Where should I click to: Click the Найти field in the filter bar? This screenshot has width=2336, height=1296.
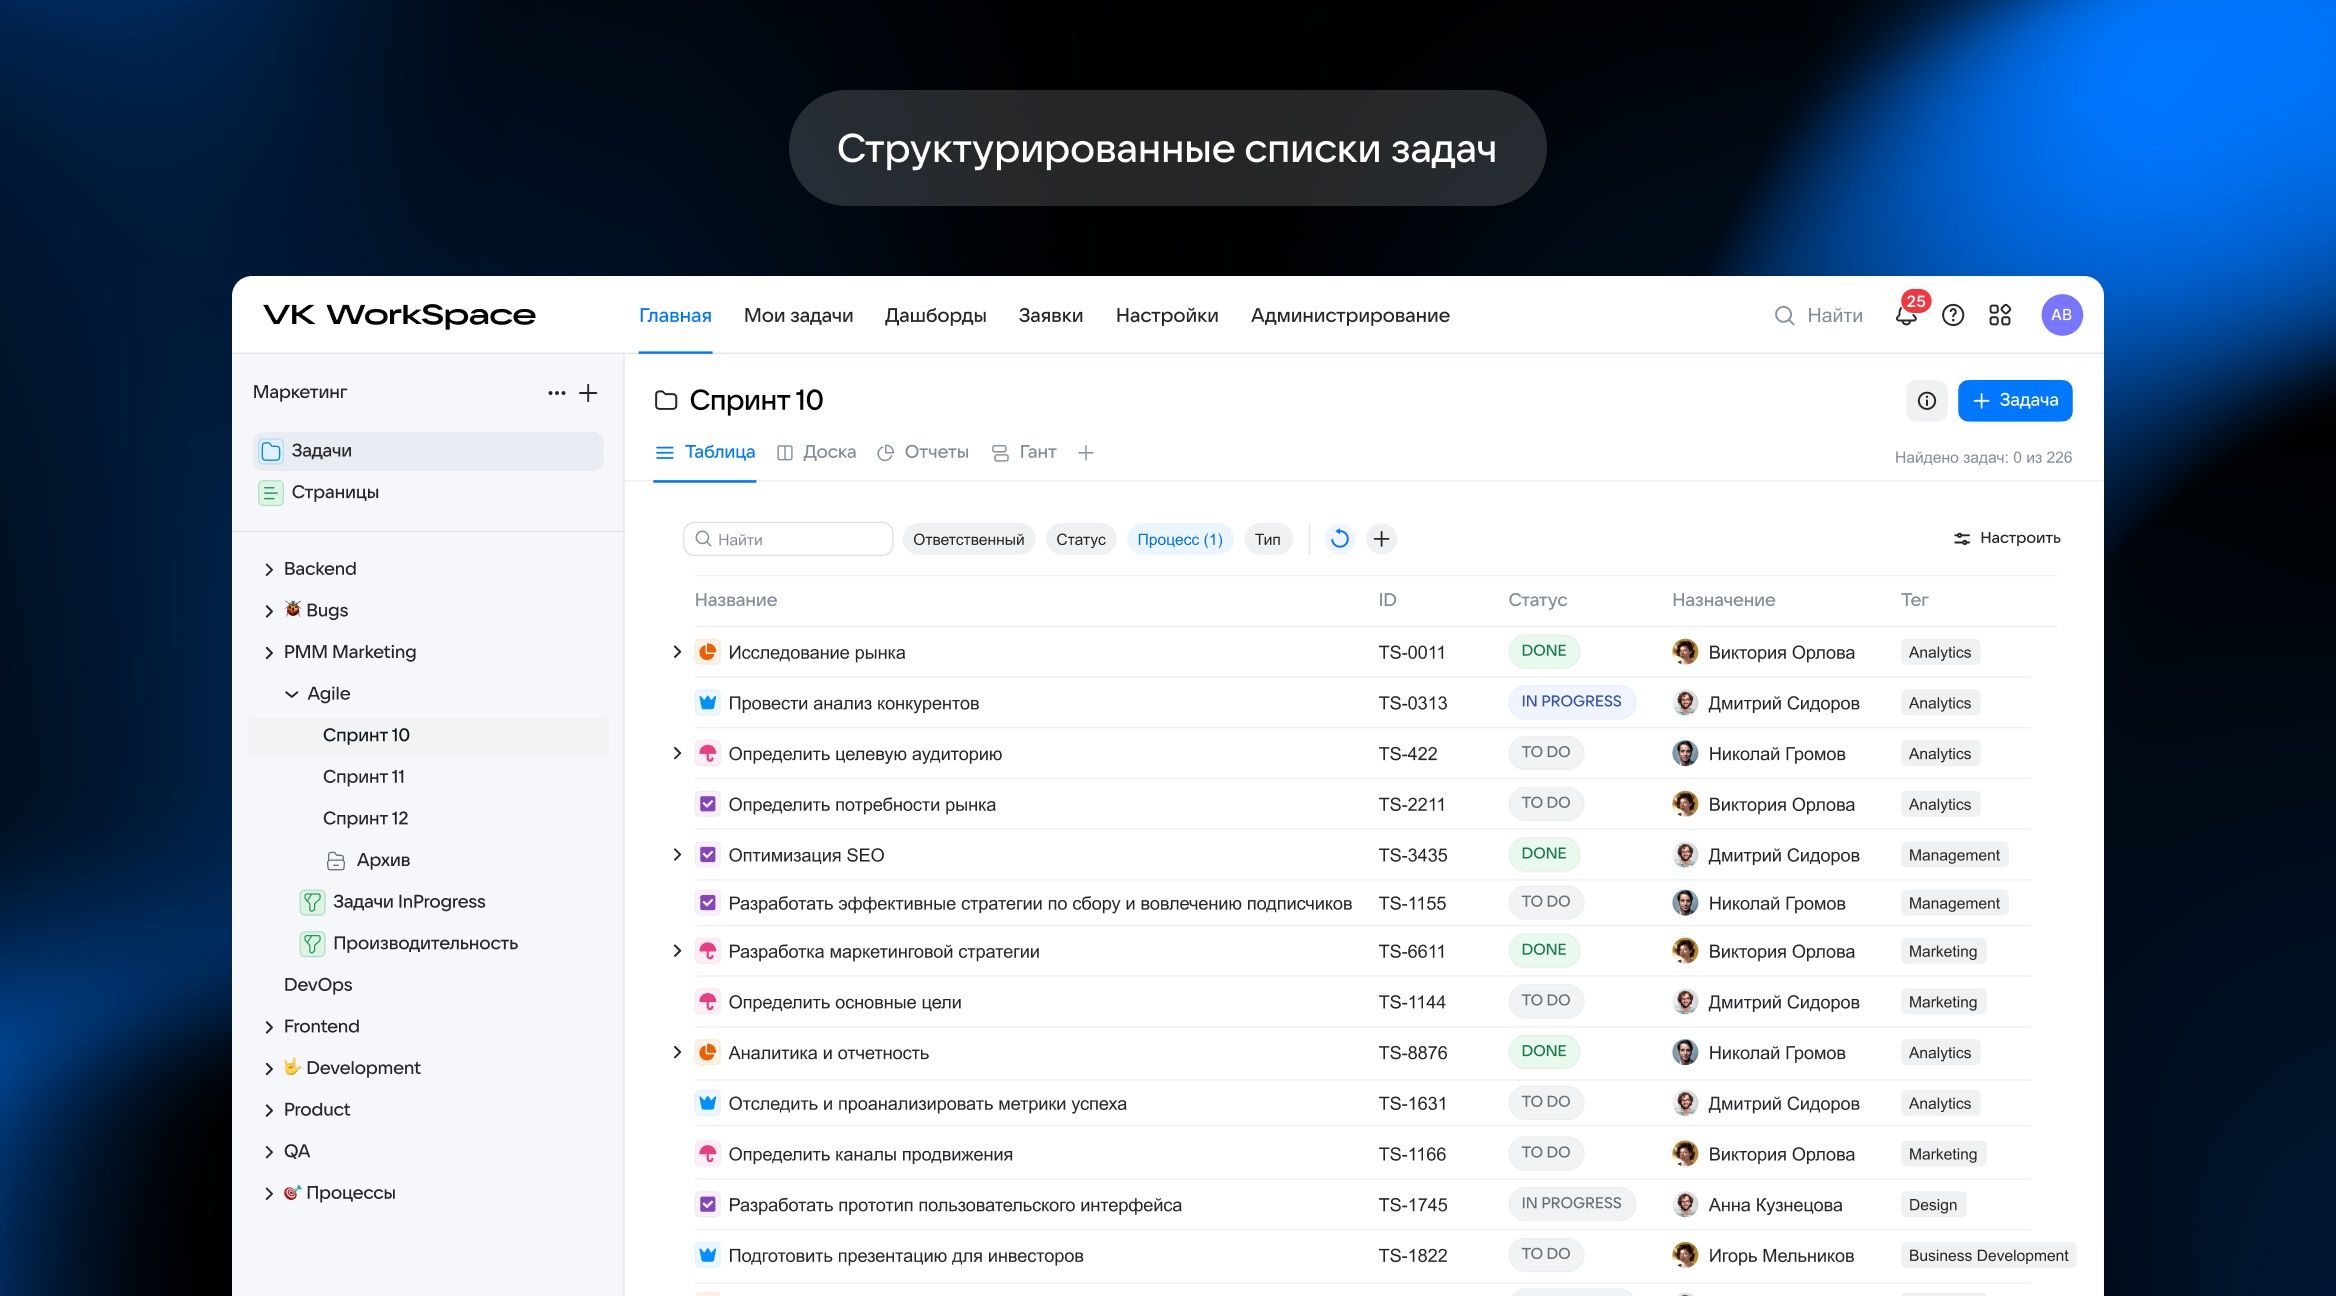[788, 539]
